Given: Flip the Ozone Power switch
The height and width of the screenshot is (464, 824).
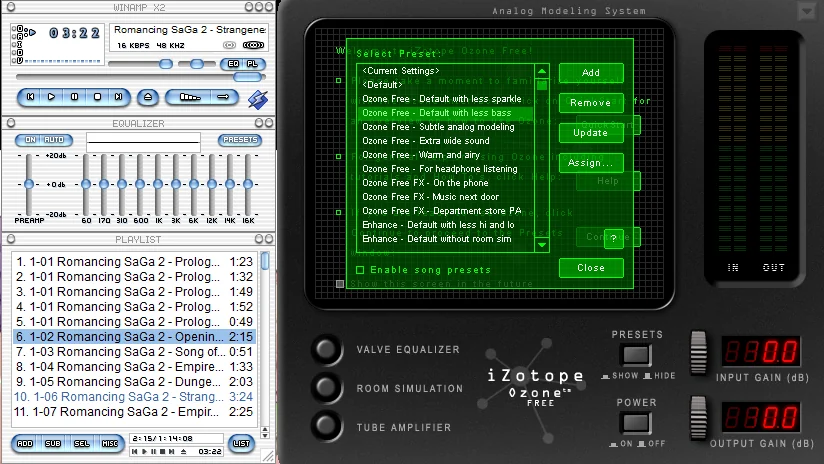Looking at the screenshot, I should (x=637, y=424).
